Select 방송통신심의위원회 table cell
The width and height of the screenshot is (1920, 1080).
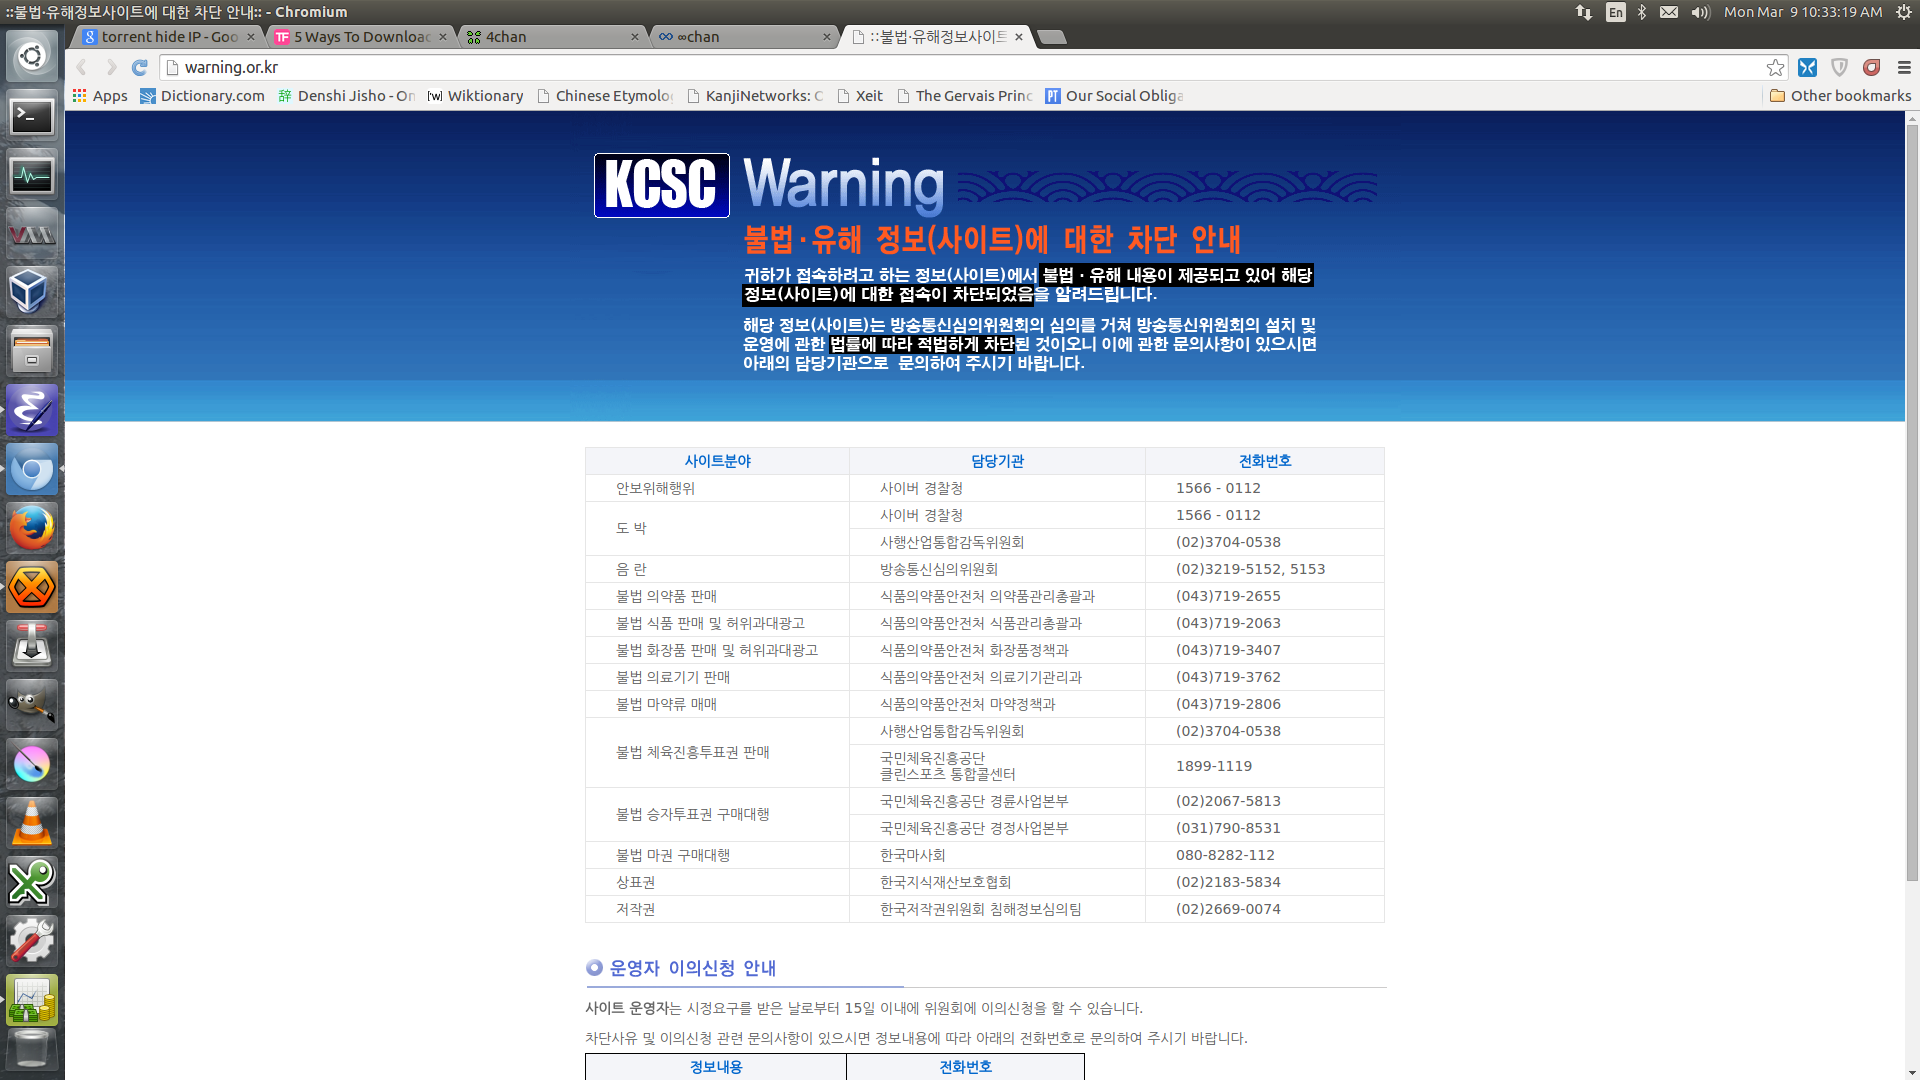click(x=938, y=569)
